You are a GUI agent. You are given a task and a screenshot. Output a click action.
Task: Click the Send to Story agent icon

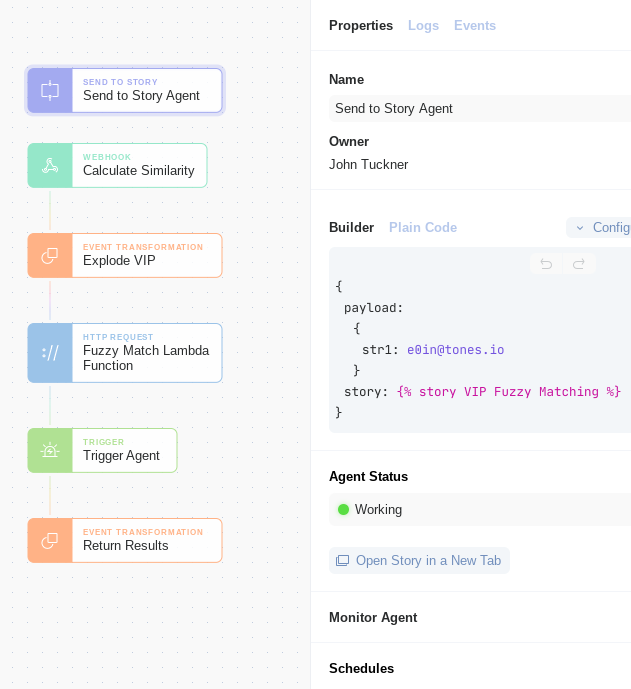coord(50,91)
